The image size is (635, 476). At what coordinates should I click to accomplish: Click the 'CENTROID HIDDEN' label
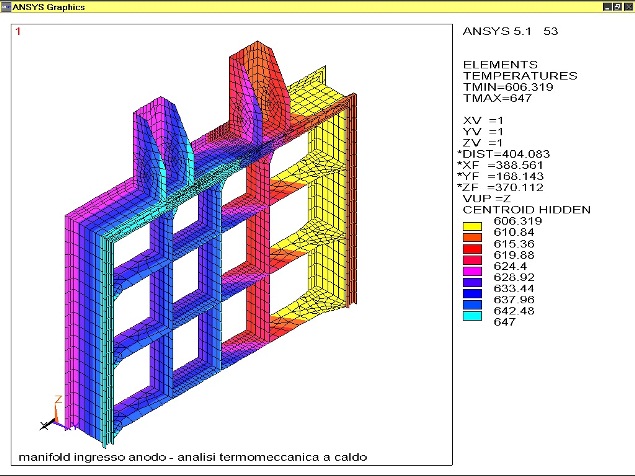pyautogui.click(x=526, y=210)
